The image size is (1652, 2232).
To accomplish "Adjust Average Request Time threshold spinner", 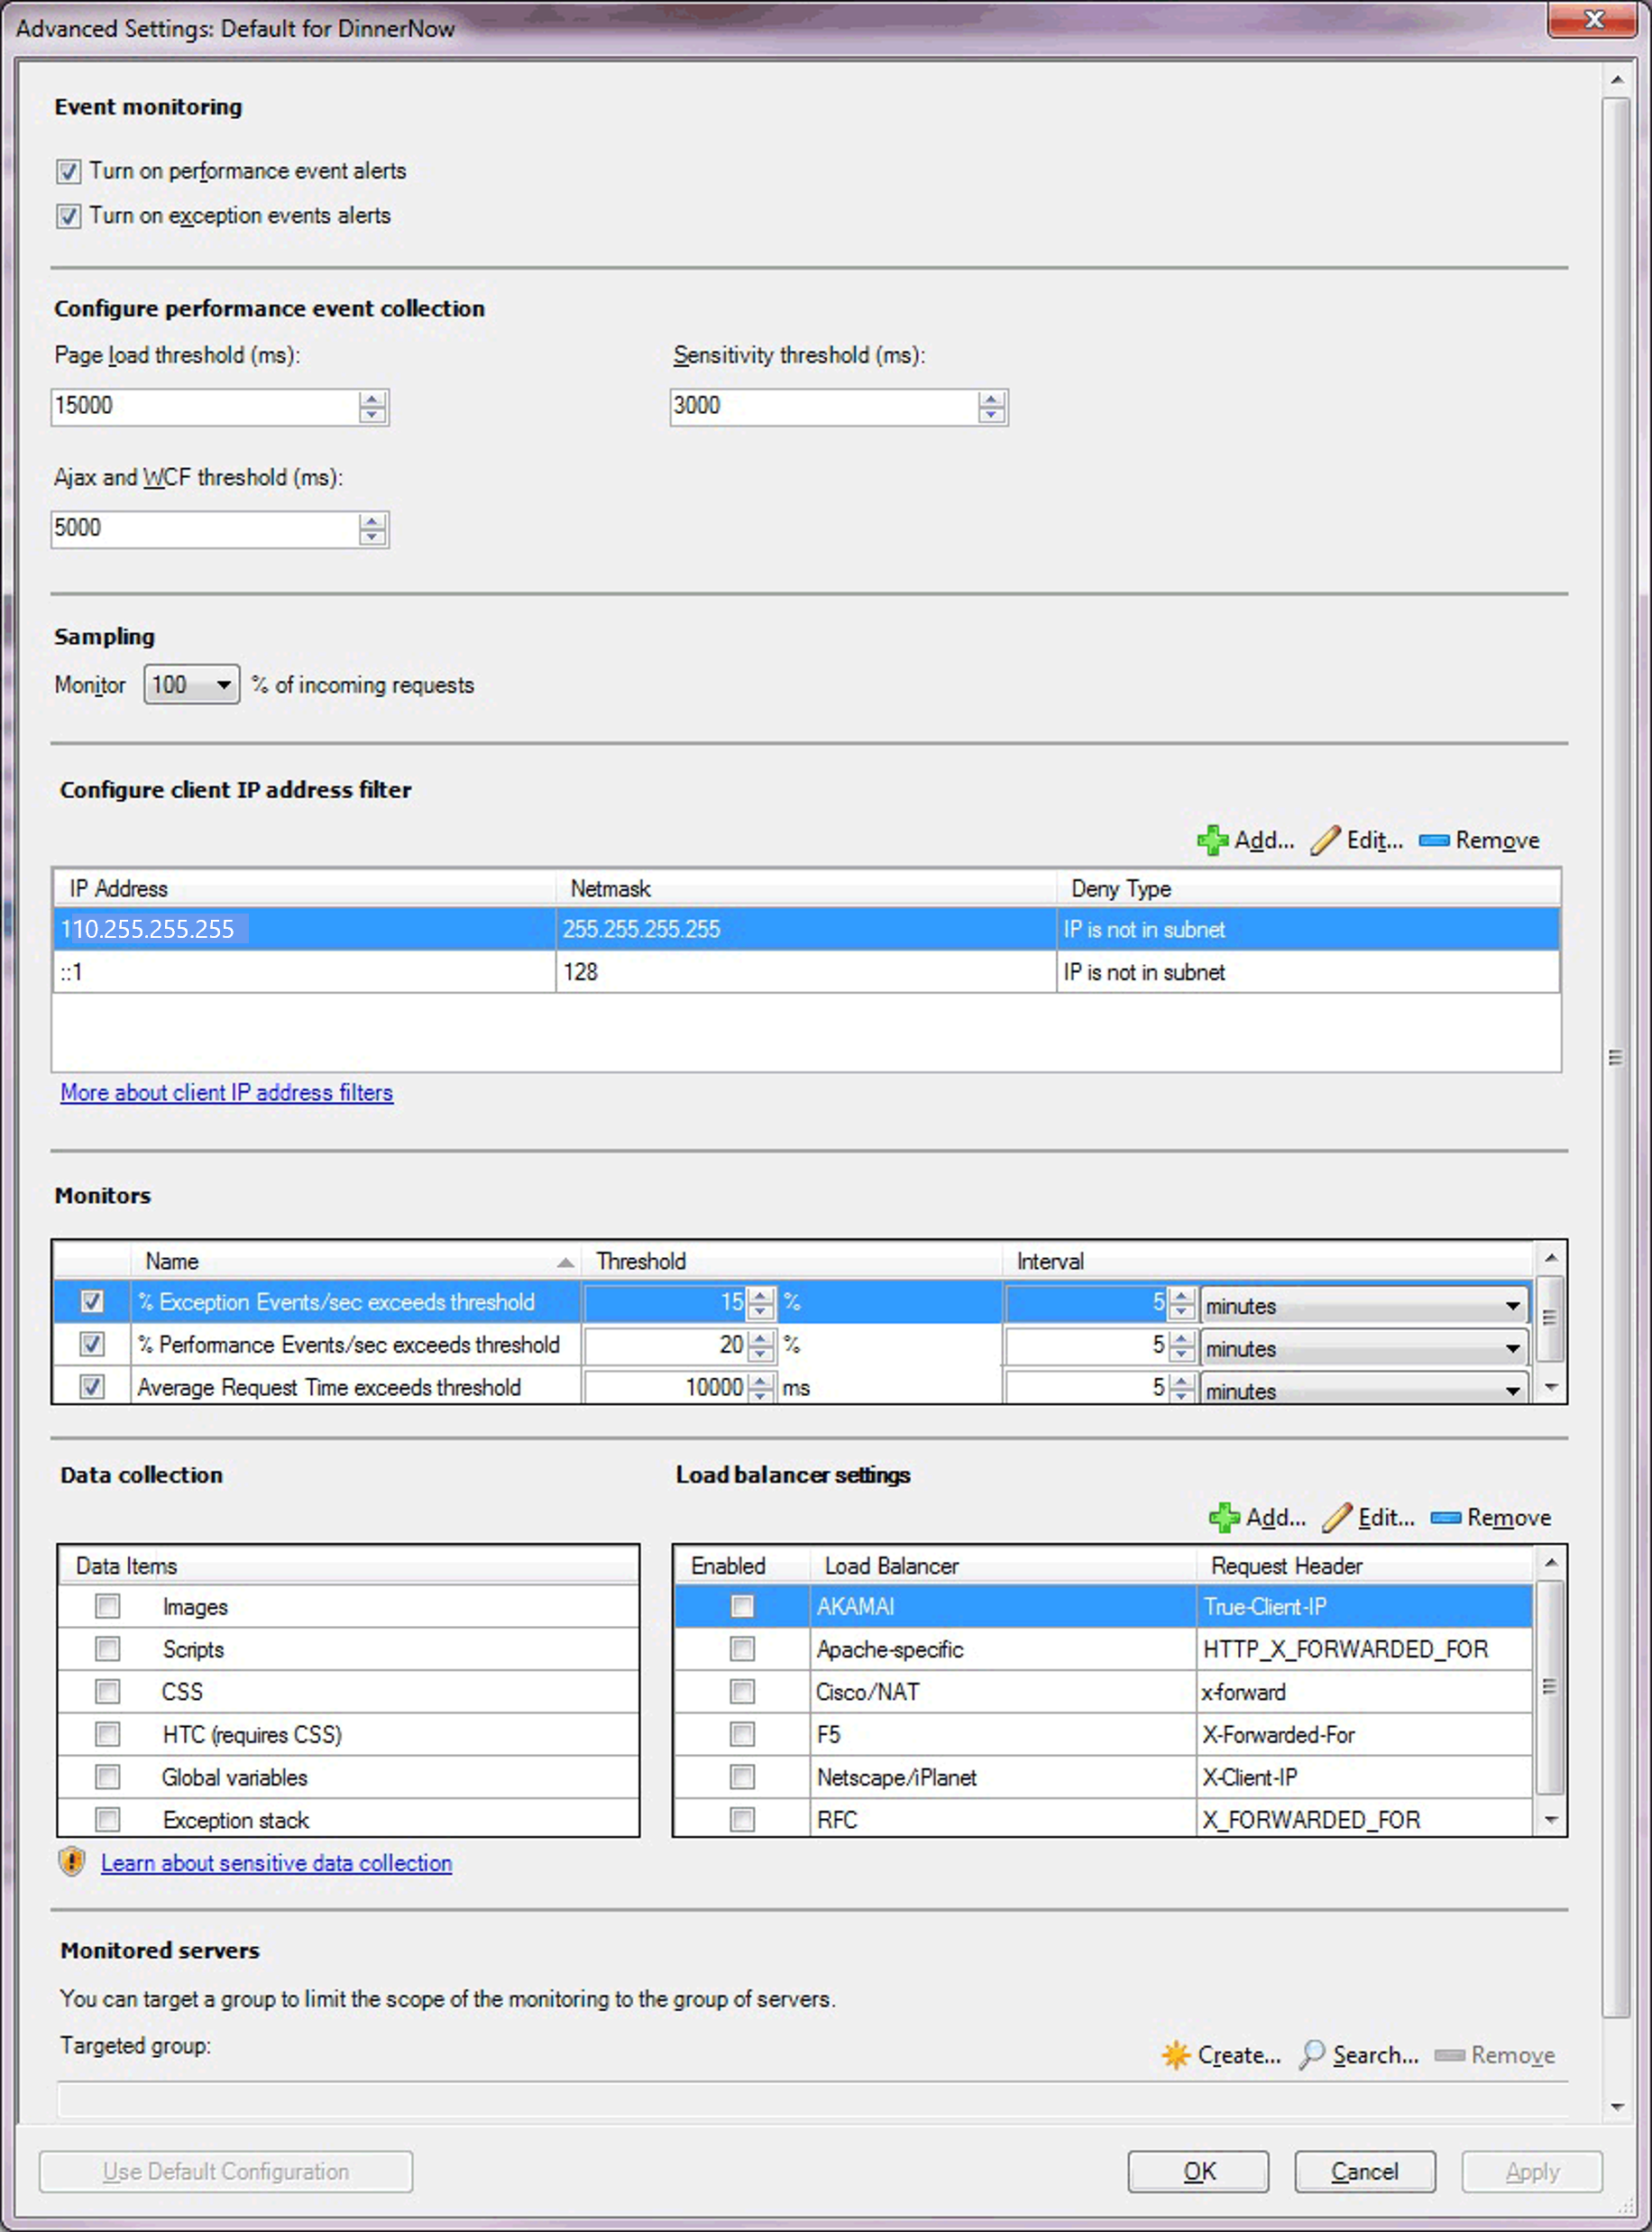I will 761,1387.
